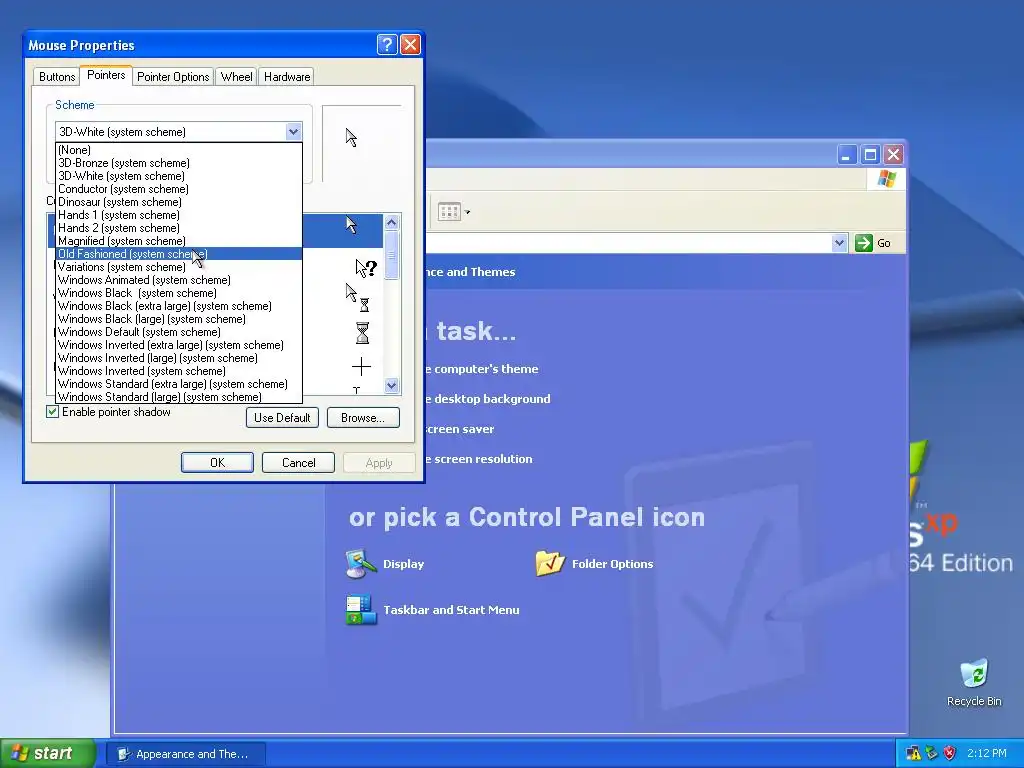The height and width of the screenshot is (768, 1024).
Task: Choose the Dinosaur system scheme
Action: click(x=178, y=202)
